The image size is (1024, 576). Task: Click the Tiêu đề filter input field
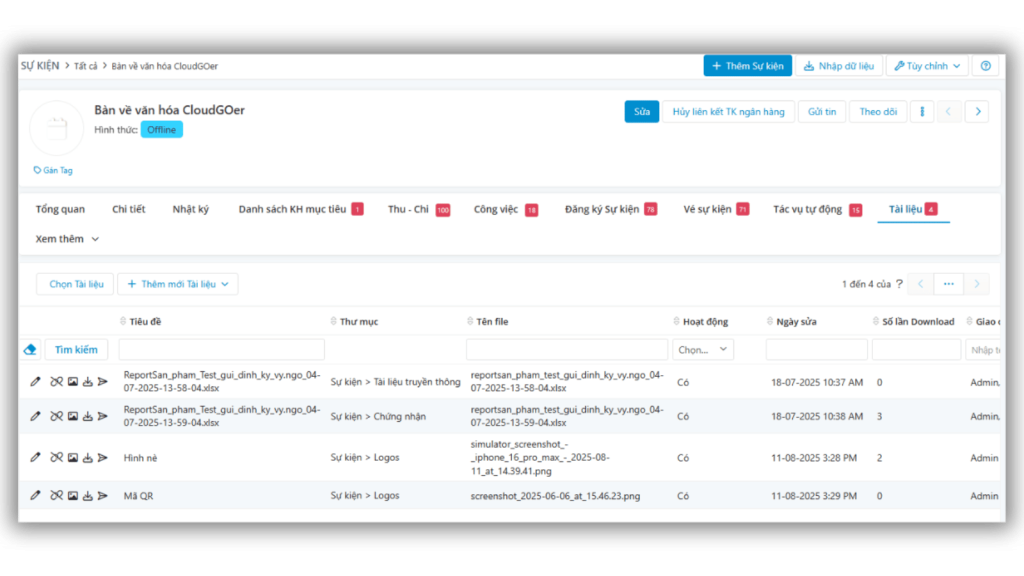click(x=221, y=350)
